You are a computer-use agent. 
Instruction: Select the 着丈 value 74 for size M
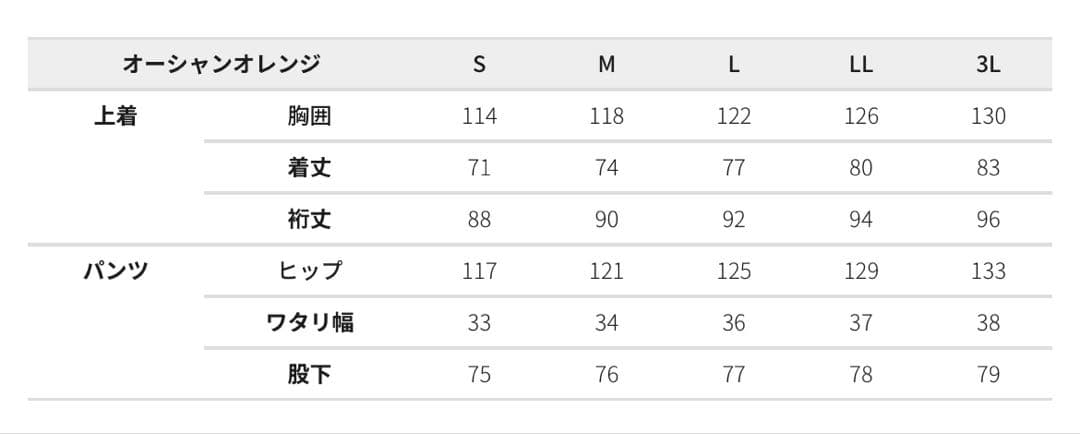click(x=606, y=168)
